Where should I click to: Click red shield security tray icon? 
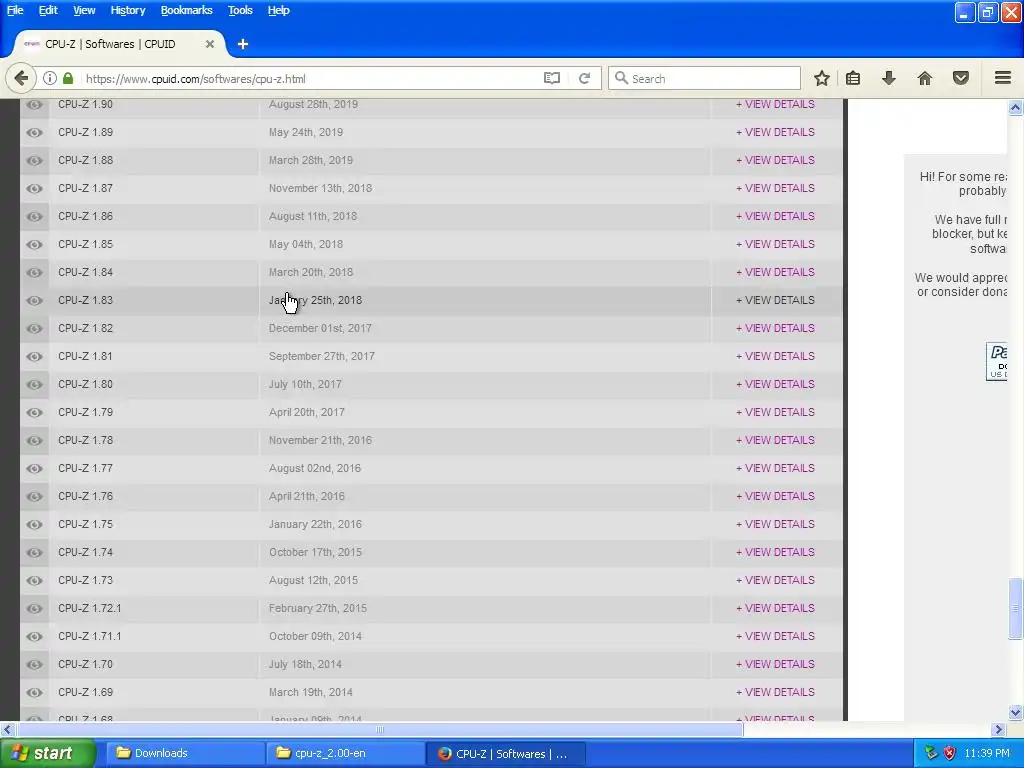[x=950, y=754]
